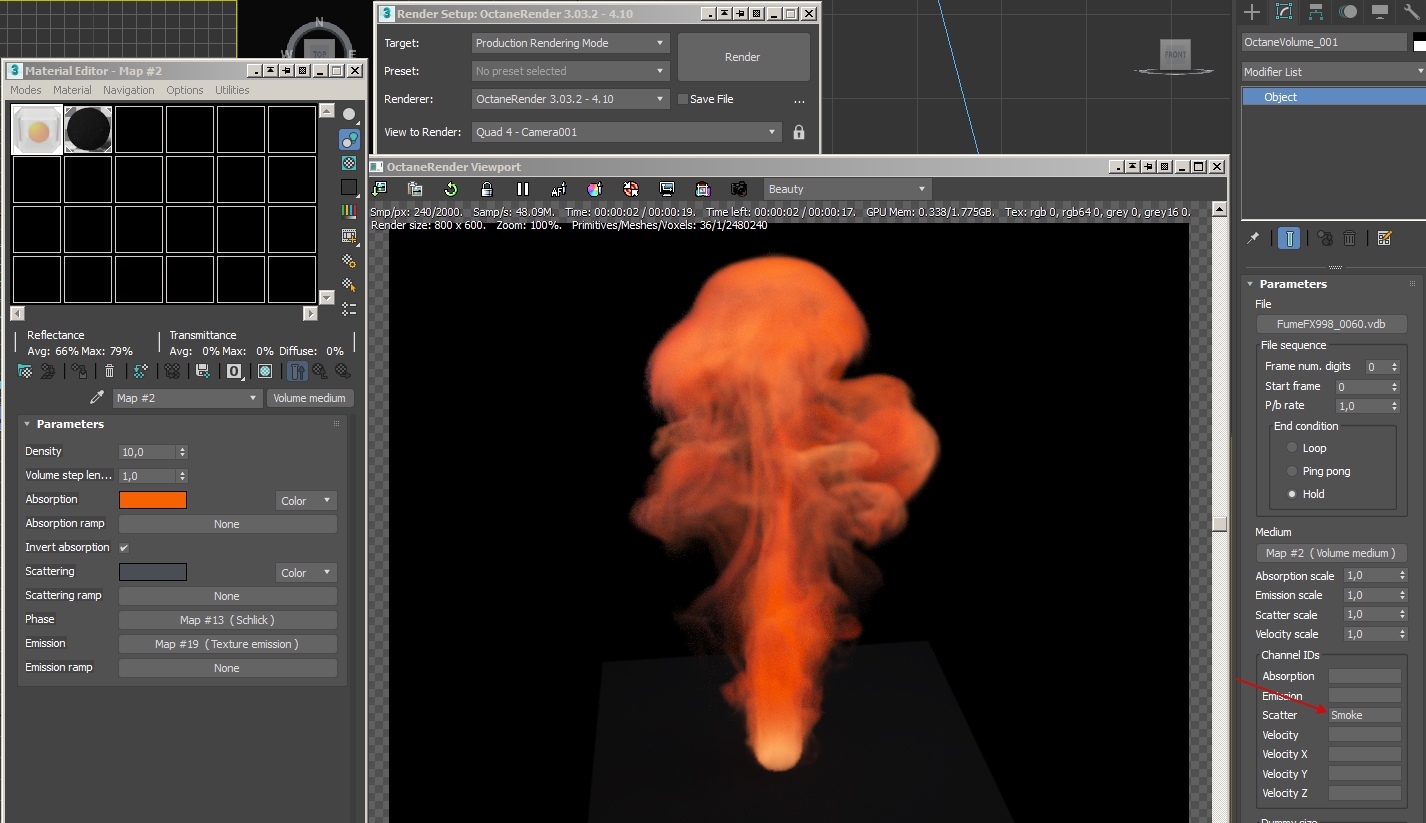Select the Loop end condition
The height and width of the screenshot is (823, 1426).
1293,448
